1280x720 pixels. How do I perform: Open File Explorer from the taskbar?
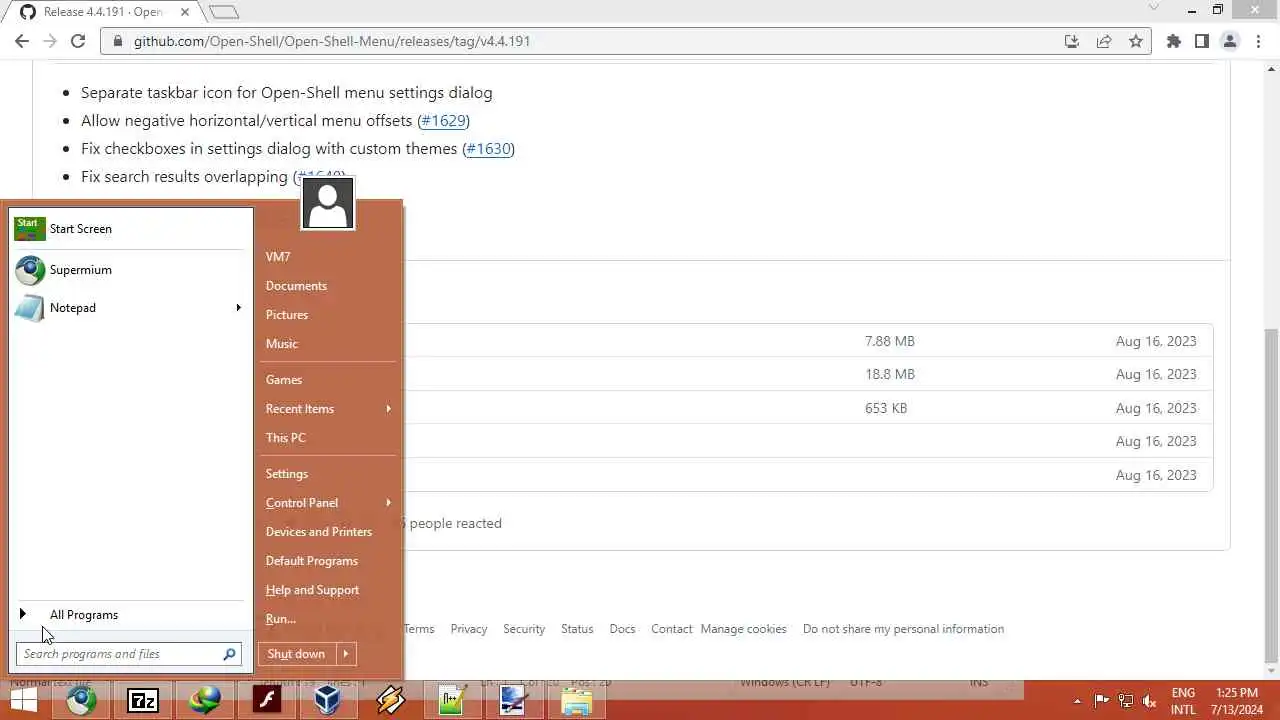point(577,700)
